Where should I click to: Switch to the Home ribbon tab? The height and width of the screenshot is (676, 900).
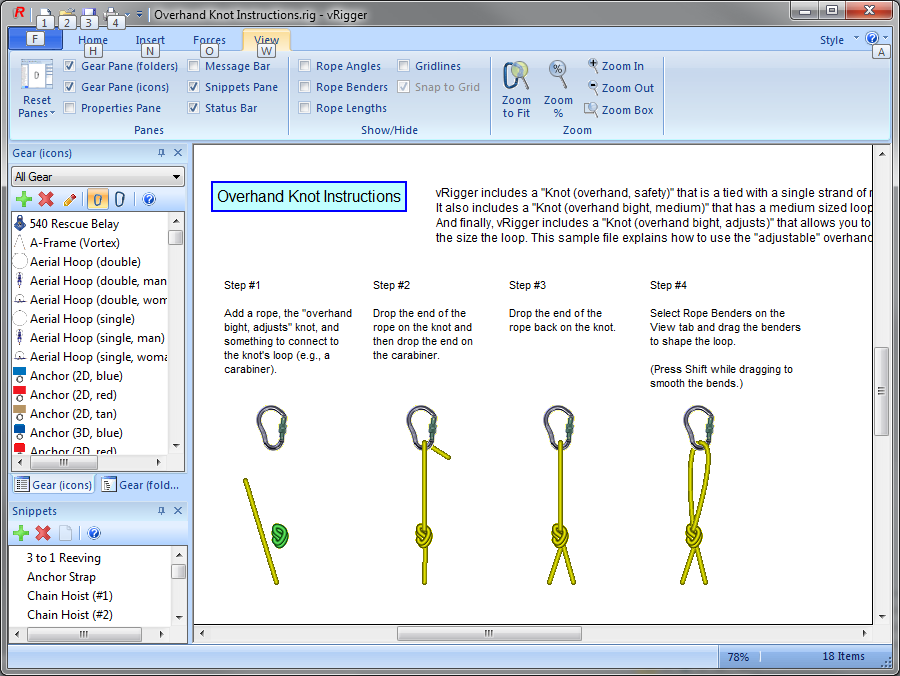click(93, 40)
